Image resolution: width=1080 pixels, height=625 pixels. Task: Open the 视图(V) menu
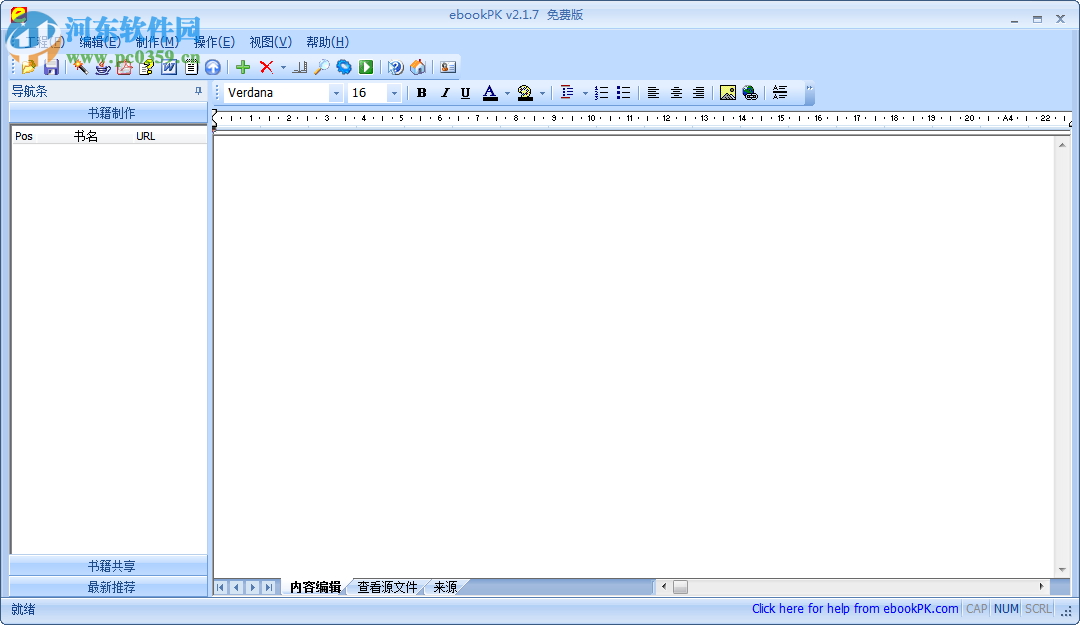pyautogui.click(x=268, y=42)
